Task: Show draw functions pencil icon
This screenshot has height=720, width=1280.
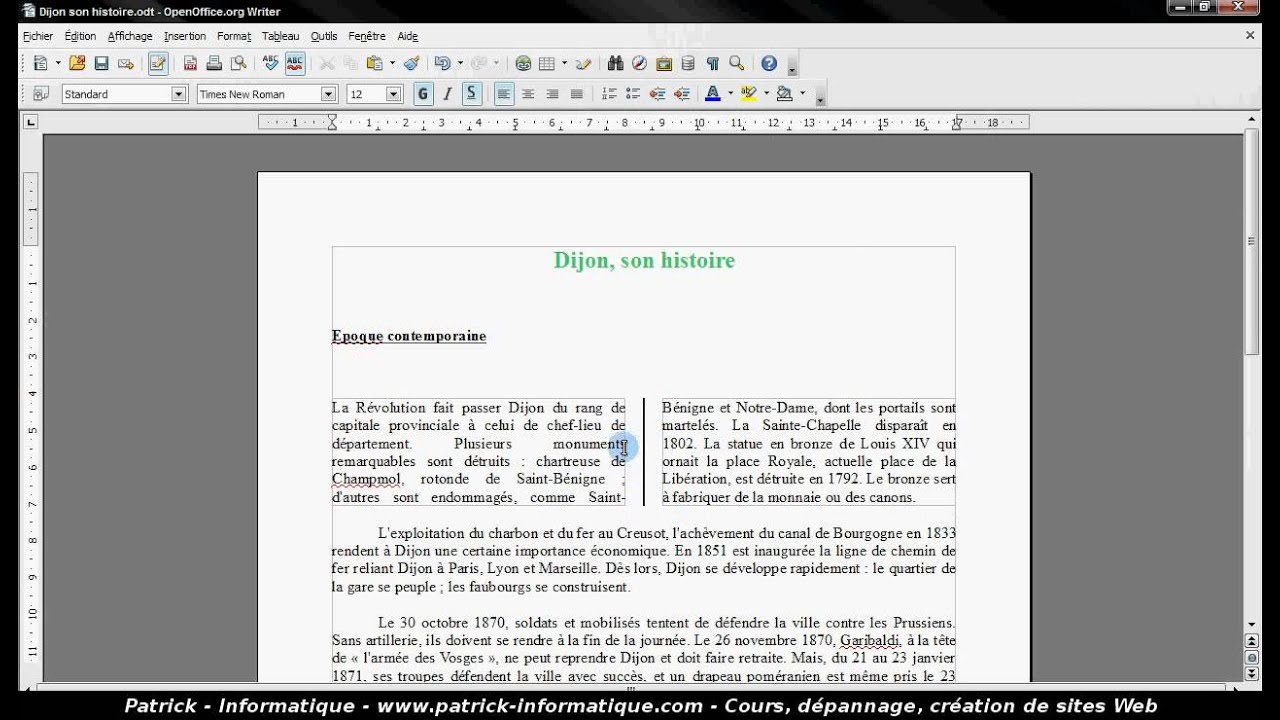Action: [x=584, y=63]
